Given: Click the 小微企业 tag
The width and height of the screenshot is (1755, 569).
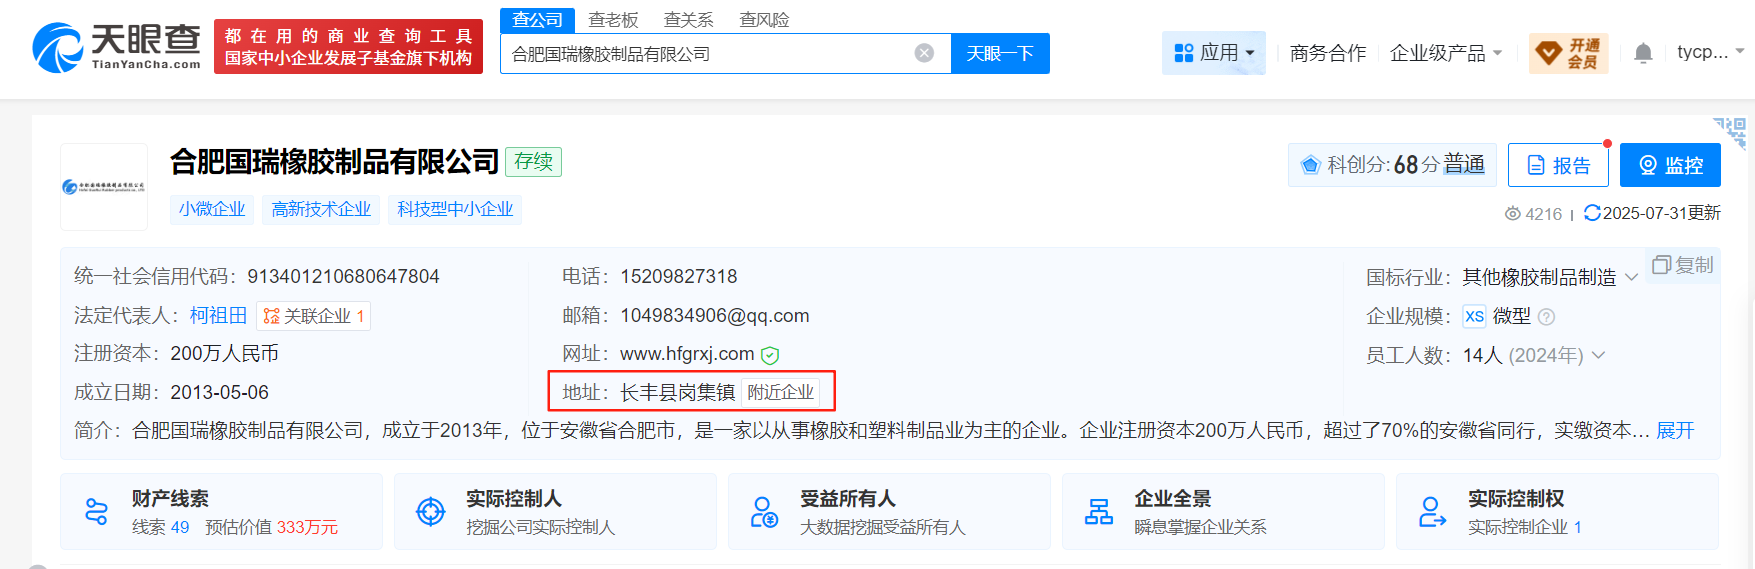Looking at the screenshot, I should (x=212, y=209).
